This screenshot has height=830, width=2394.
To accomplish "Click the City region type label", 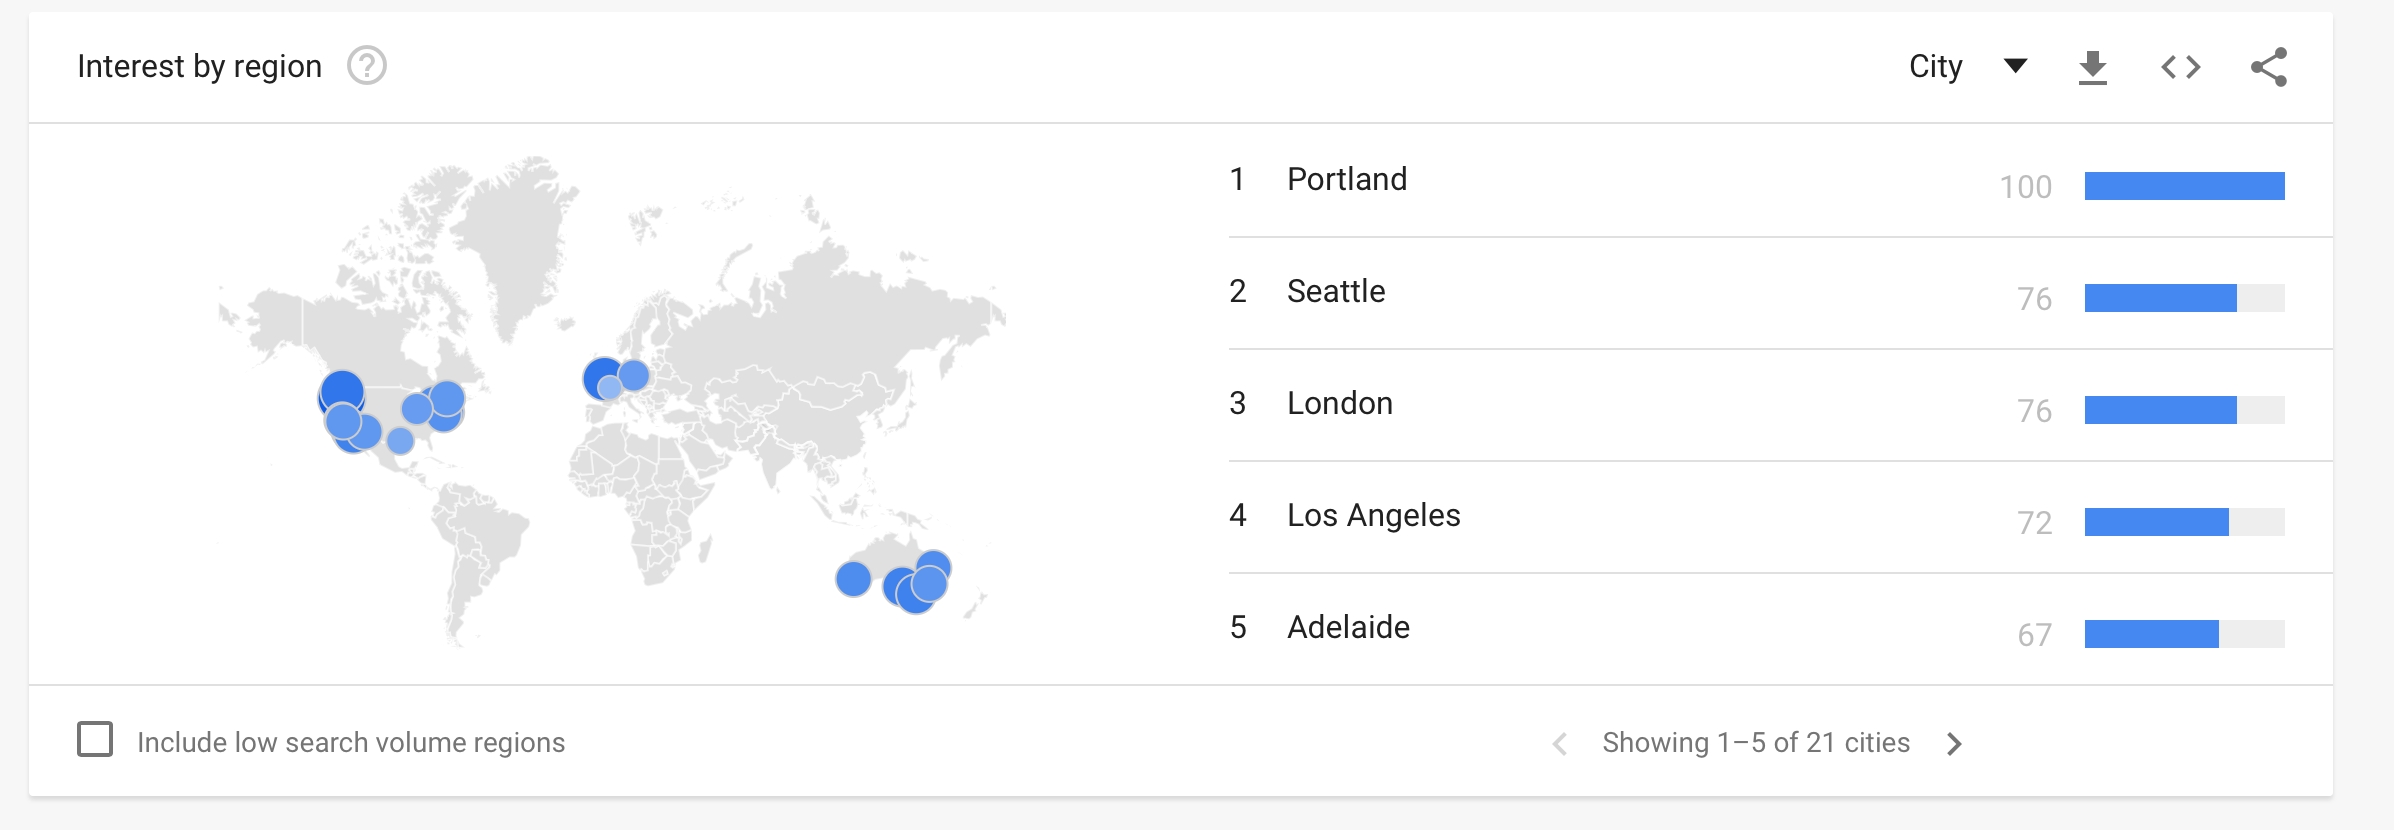I will pos(1936,66).
